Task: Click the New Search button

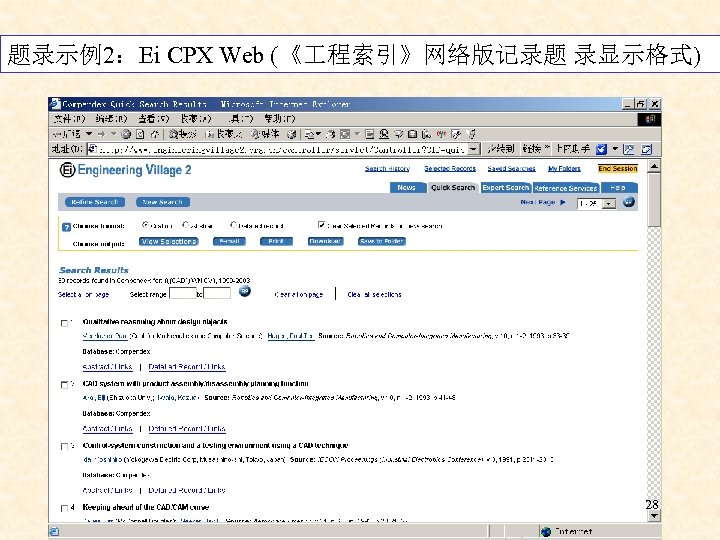Action: (x=163, y=202)
